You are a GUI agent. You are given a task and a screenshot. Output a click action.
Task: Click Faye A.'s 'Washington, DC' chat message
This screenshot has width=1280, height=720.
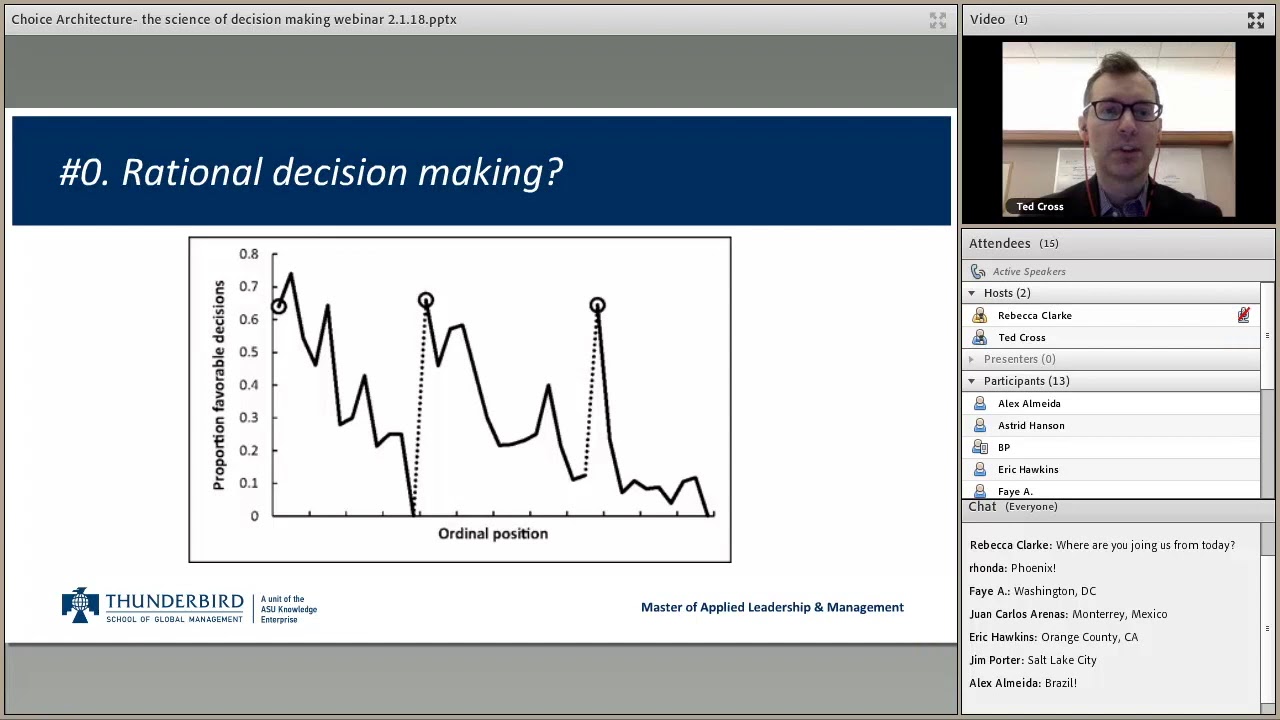pyautogui.click(x=1033, y=591)
